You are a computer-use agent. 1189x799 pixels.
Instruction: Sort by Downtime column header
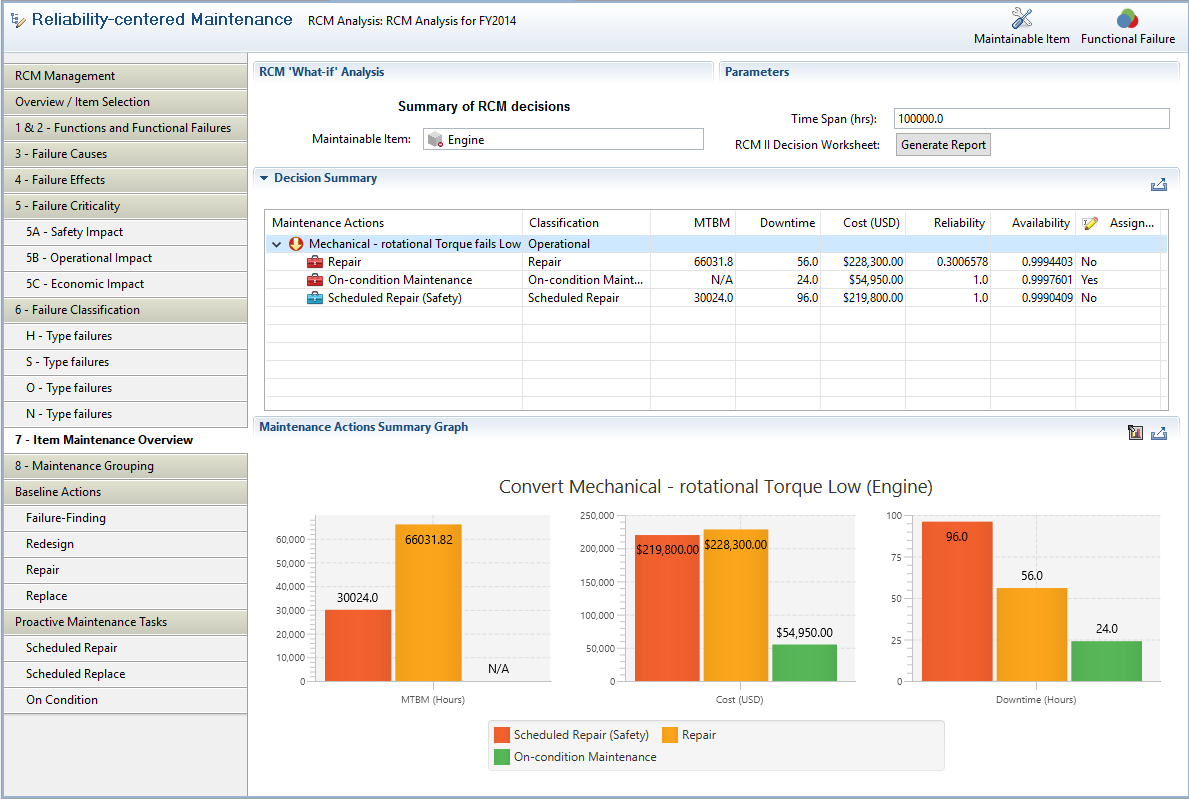(x=777, y=223)
